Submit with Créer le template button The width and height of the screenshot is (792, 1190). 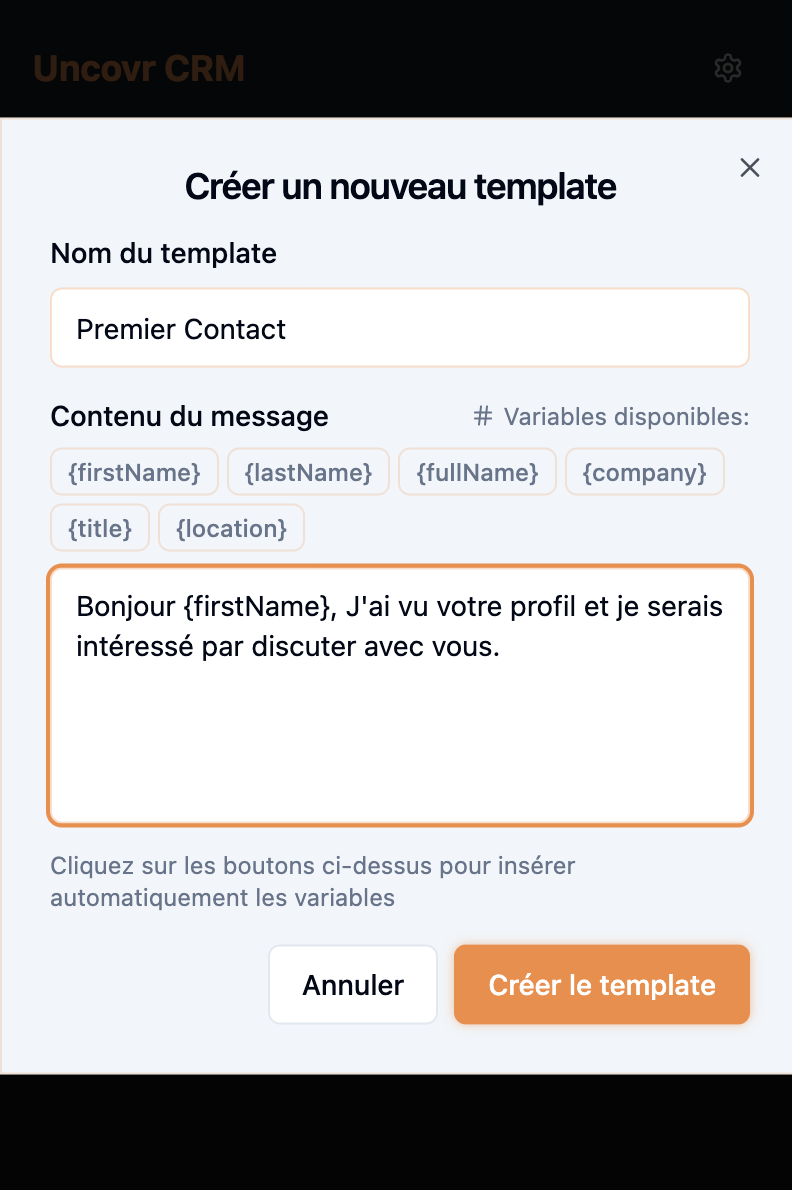point(602,985)
